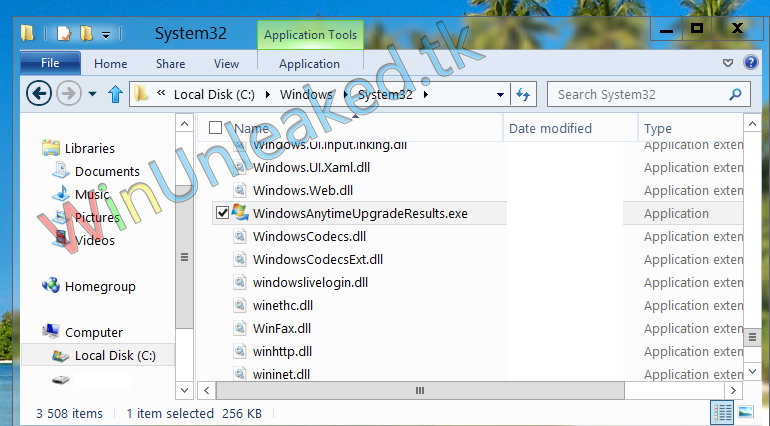Click the navigation pane scroll up arrow
This screenshot has height=426, width=770.
click(x=184, y=124)
